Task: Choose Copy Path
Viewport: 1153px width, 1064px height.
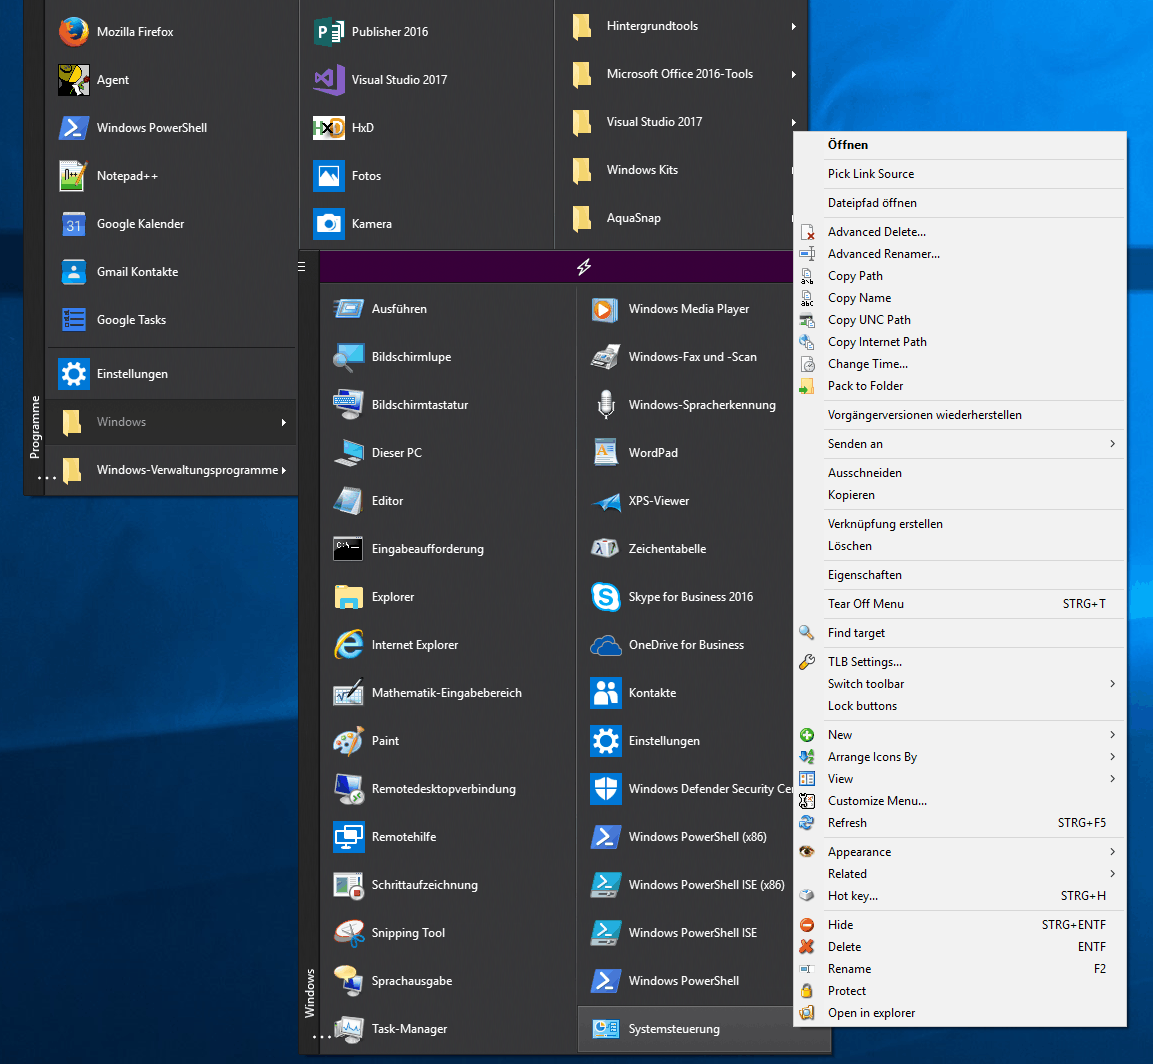Action: [x=960, y=276]
